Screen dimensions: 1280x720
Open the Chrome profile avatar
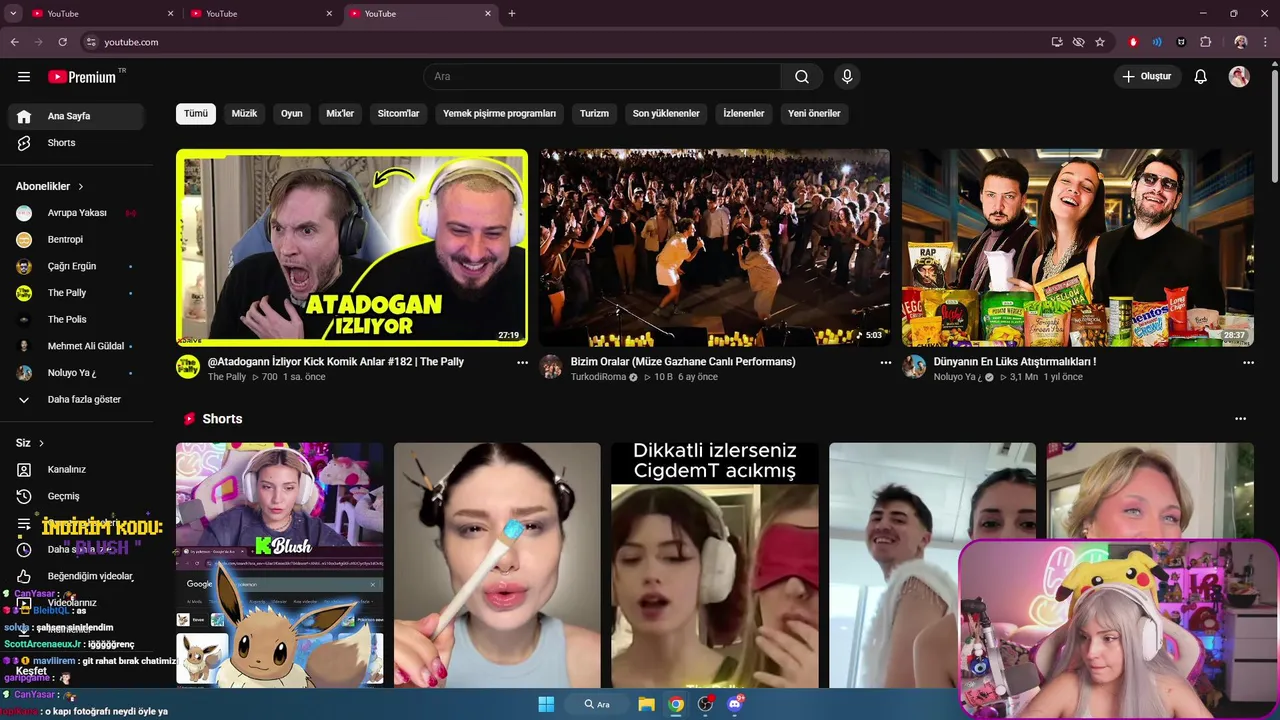pos(1241,42)
